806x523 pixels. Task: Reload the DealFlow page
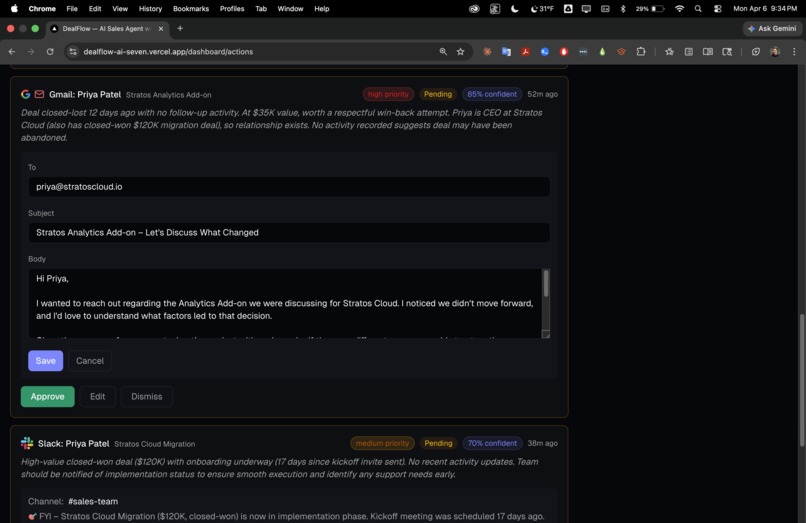(x=50, y=51)
